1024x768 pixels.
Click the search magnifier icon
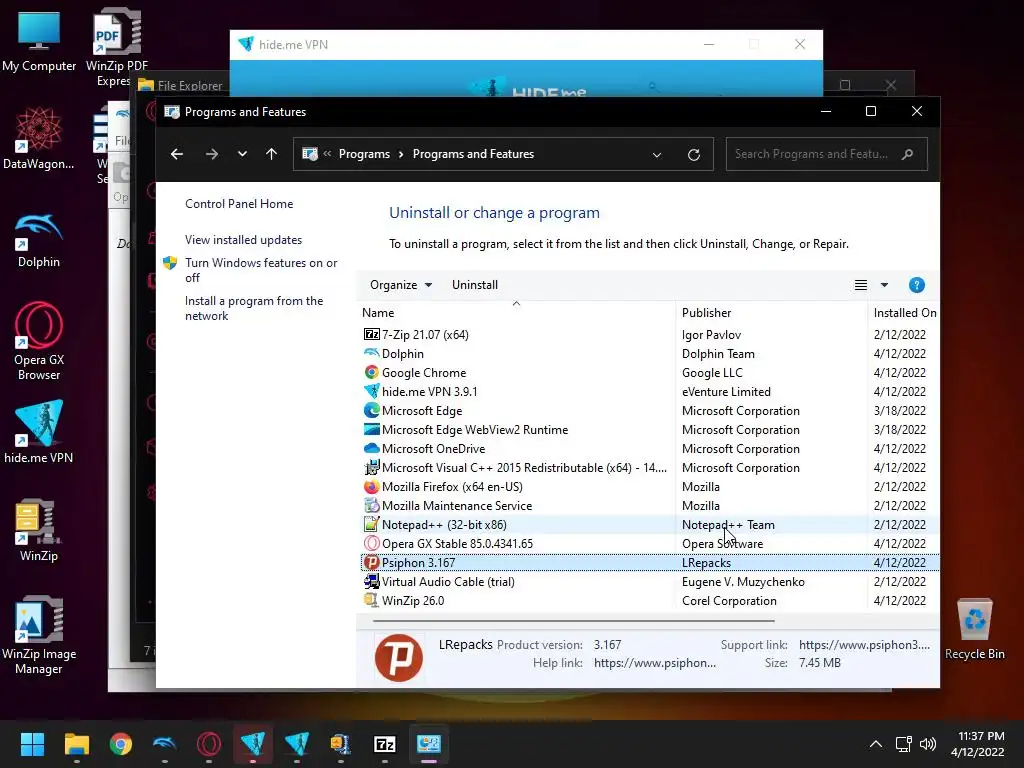coord(907,154)
